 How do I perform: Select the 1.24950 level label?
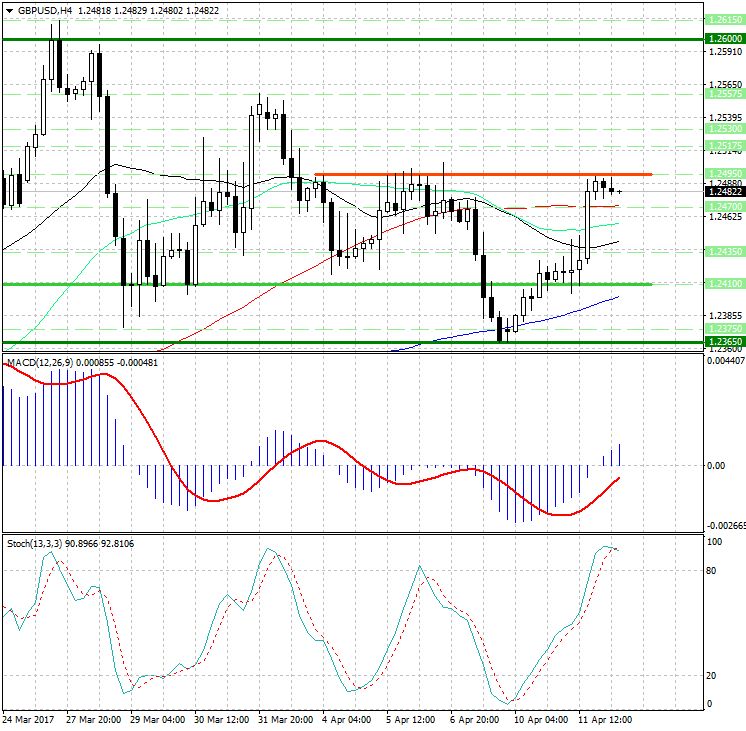[x=725, y=174]
